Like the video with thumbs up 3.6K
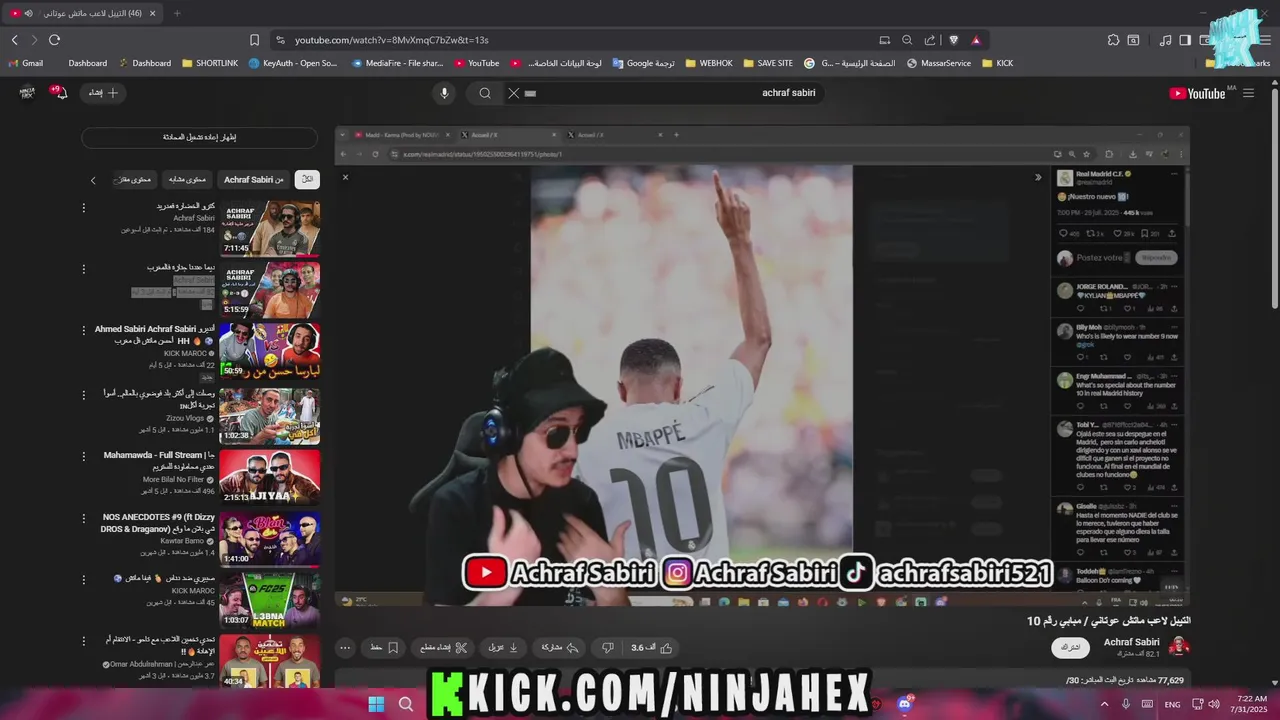 pos(652,648)
